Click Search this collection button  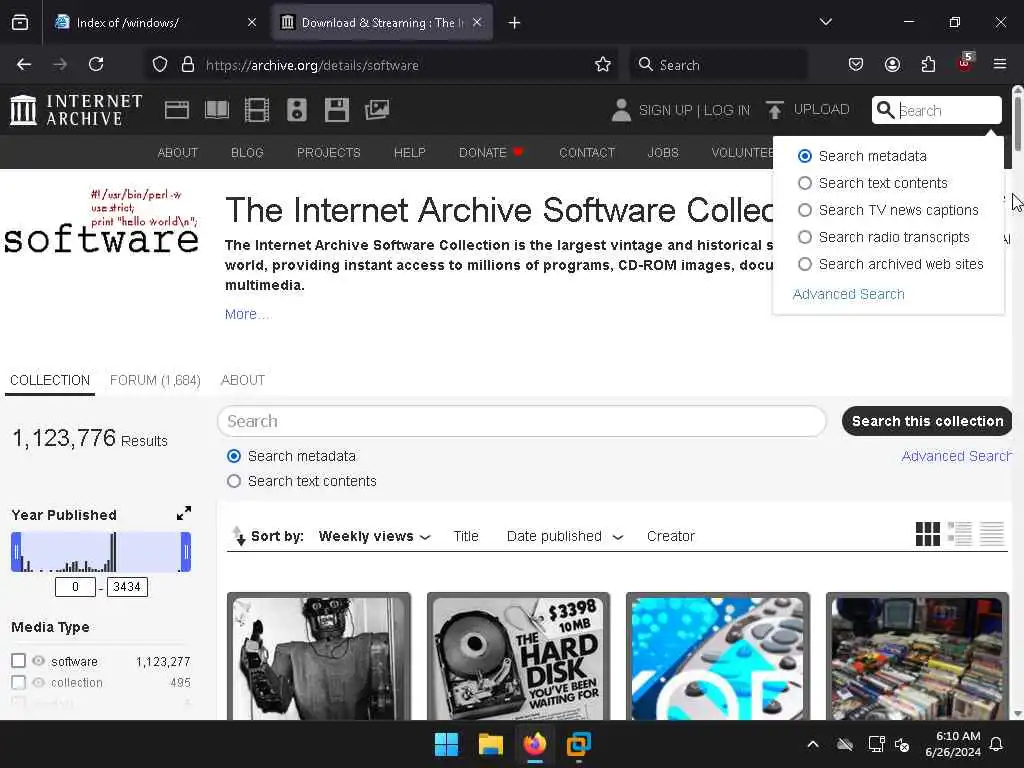(927, 421)
